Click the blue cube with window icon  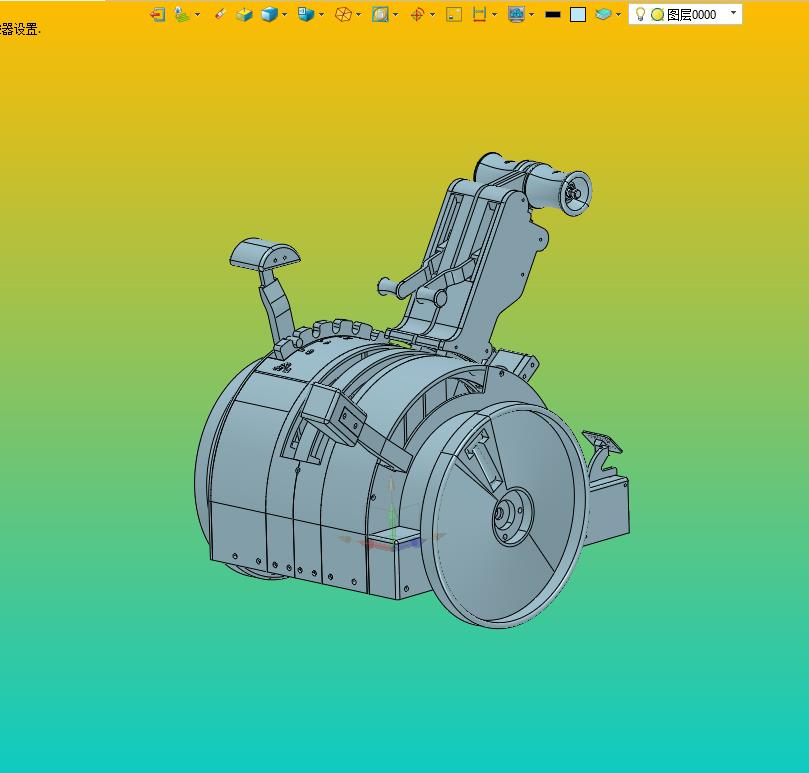tap(306, 14)
